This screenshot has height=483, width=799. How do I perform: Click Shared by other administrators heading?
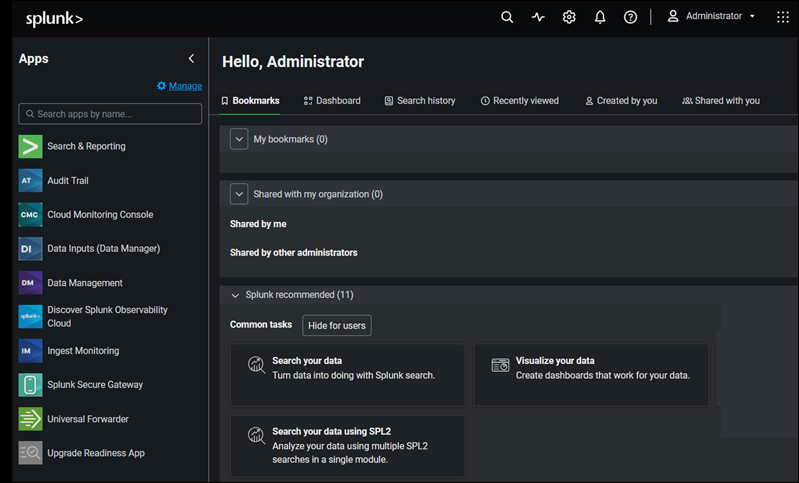point(294,253)
